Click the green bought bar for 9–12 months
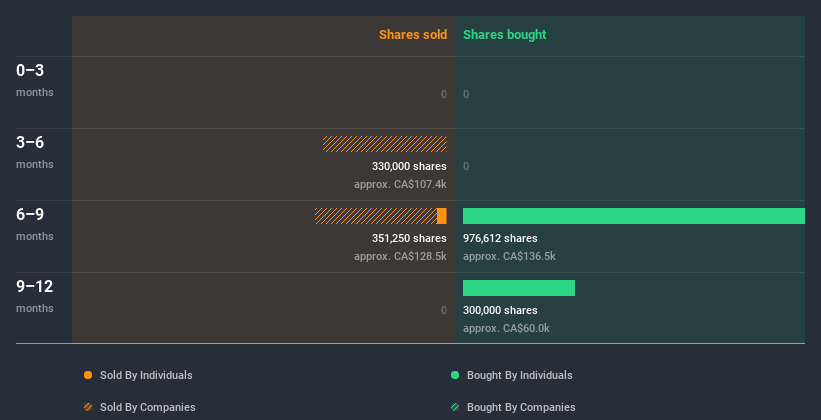 (519, 288)
